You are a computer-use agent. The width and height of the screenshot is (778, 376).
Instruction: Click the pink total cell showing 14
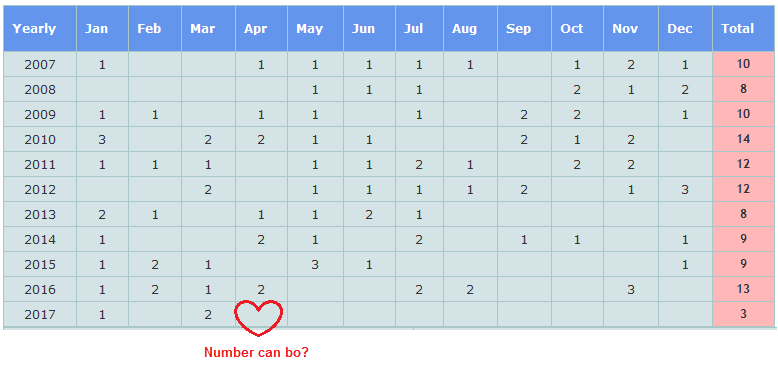tap(743, 139)
